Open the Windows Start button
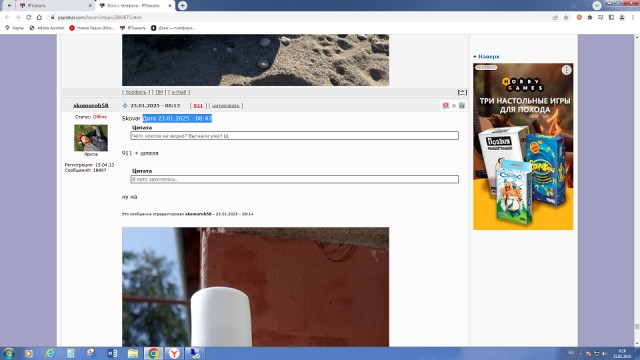640x360 pixels. (x=9, y=353)
